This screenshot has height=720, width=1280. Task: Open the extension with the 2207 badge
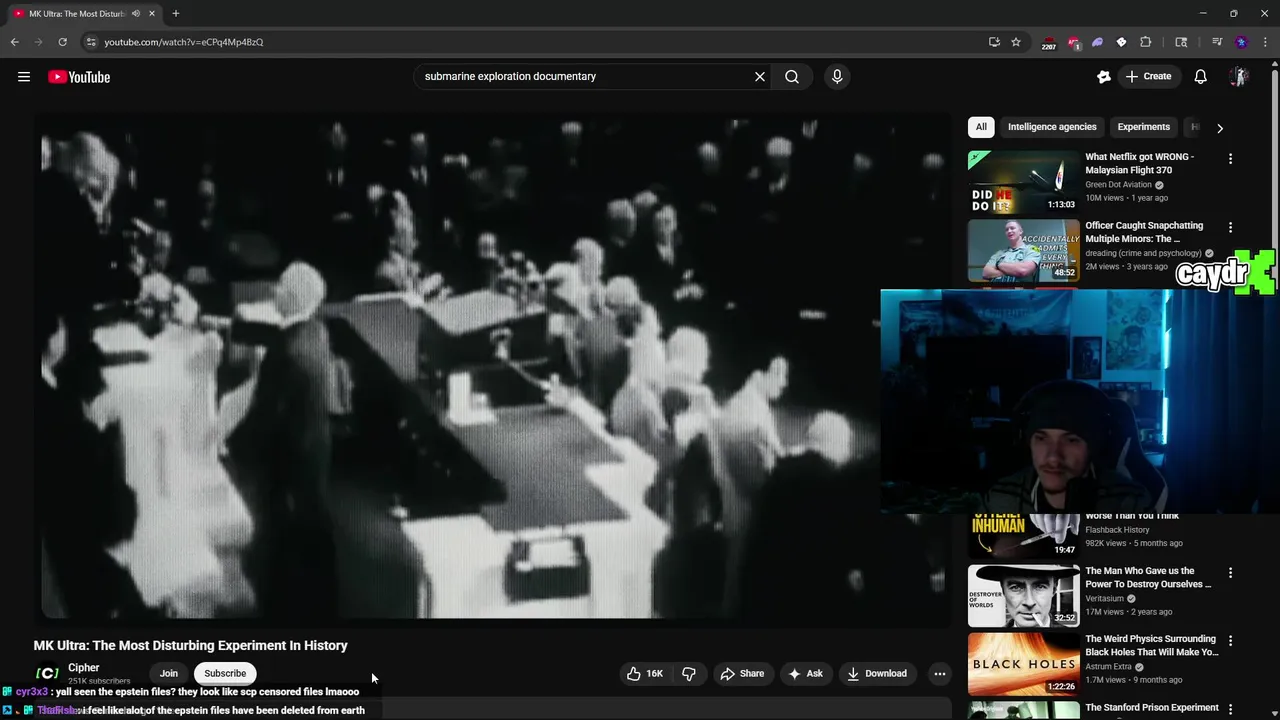pos(1048,42)
